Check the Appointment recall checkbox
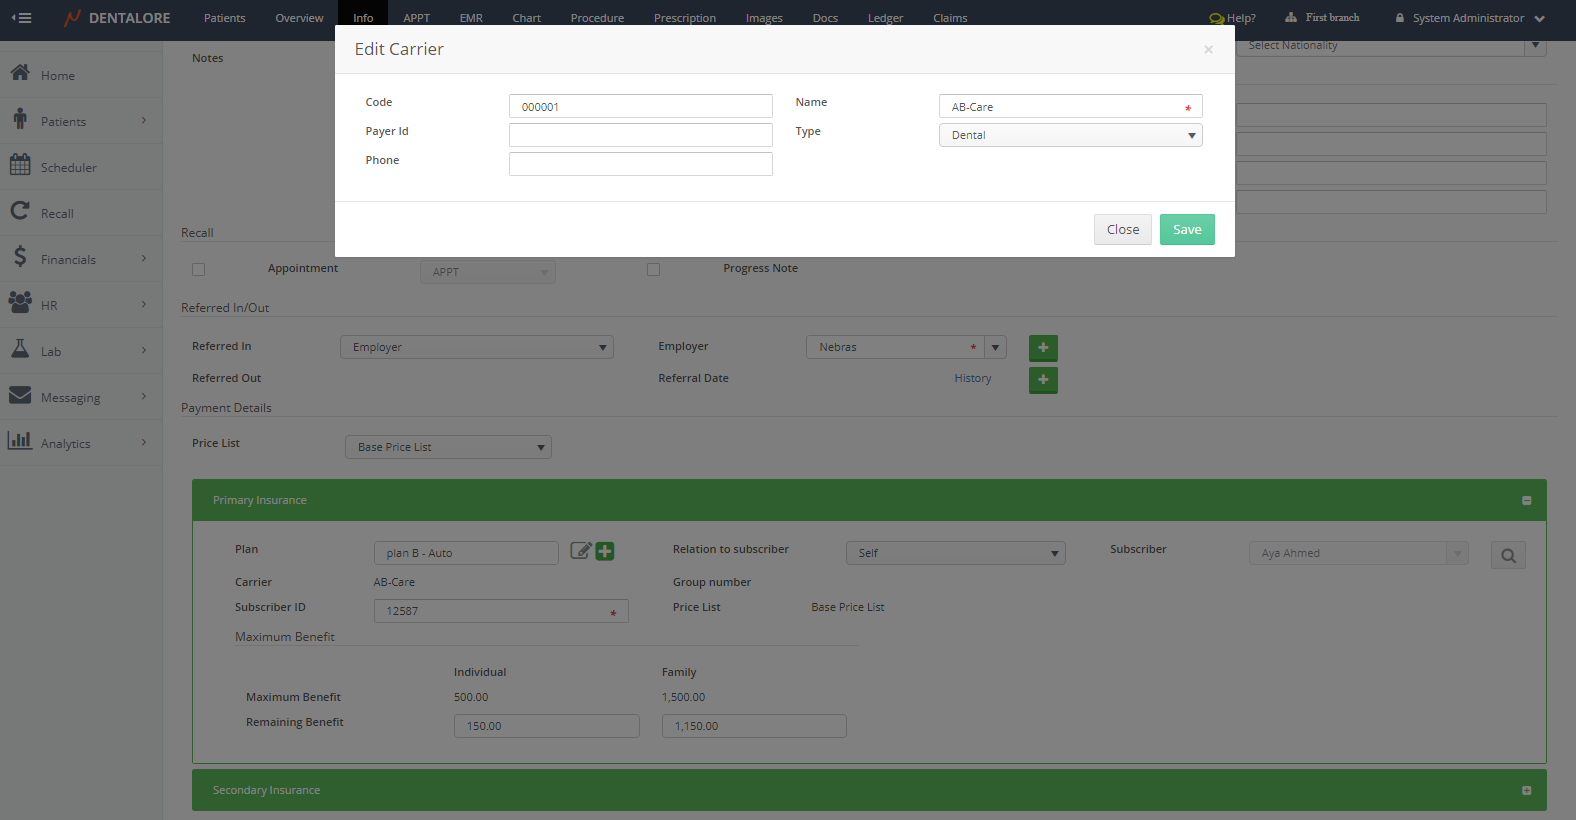The width and height of the screenshot is (1576, 820). pos(198,269)
